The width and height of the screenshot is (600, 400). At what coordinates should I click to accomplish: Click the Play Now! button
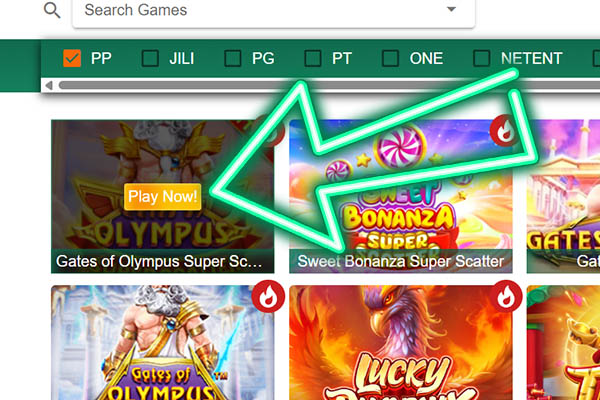click(163, 196)
